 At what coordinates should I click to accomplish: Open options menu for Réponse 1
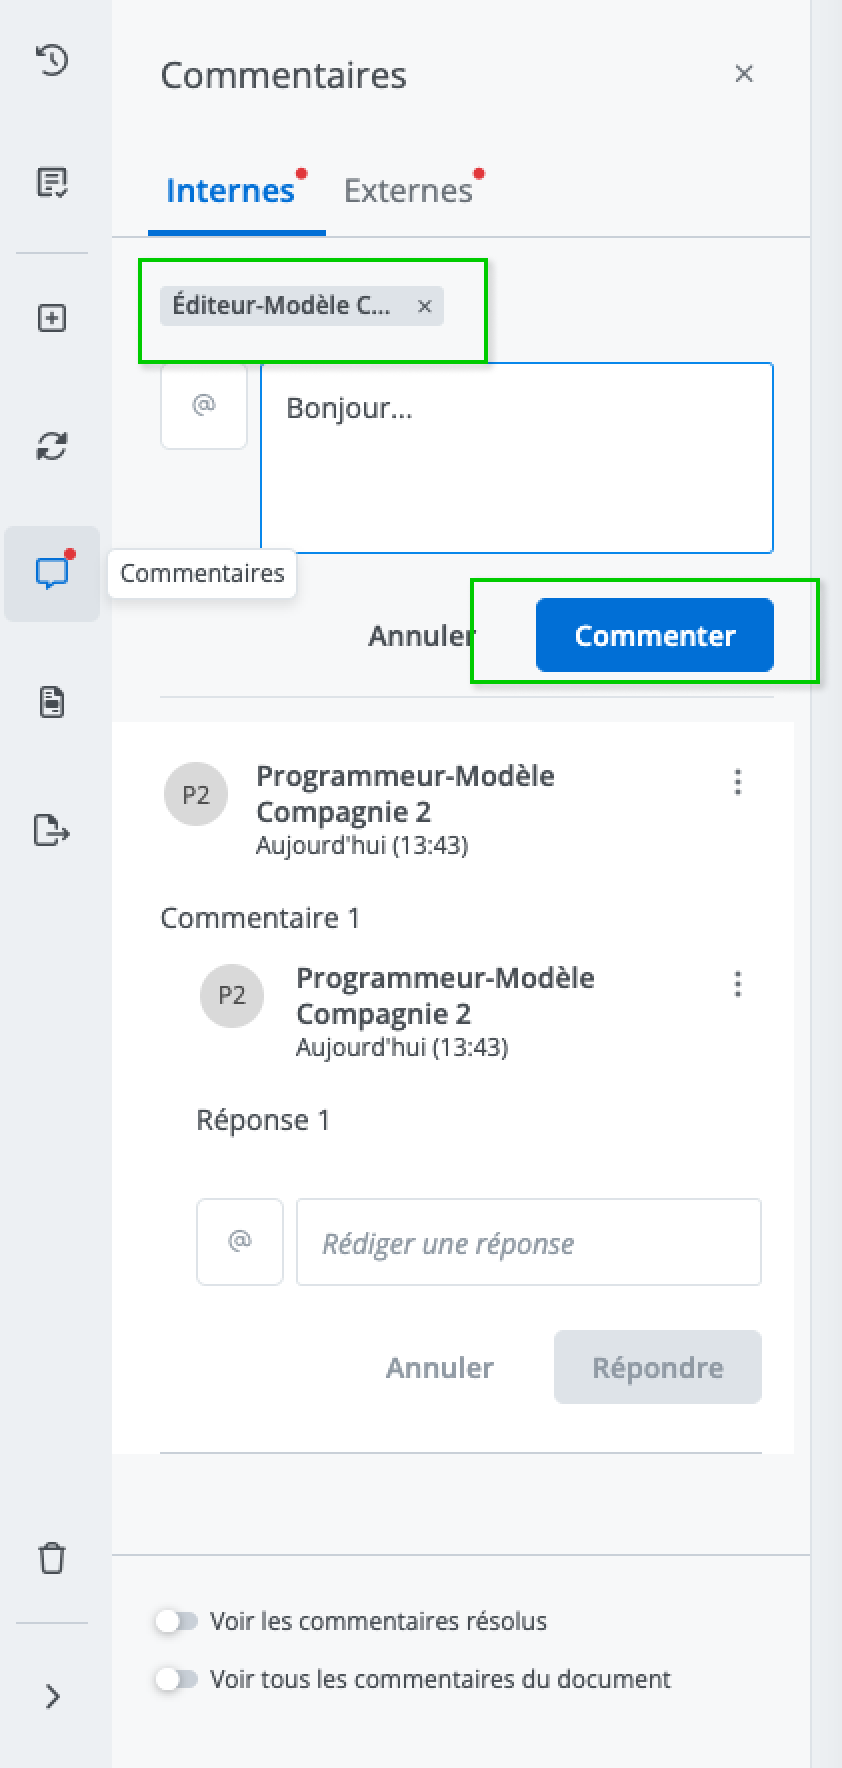(738, 984)
